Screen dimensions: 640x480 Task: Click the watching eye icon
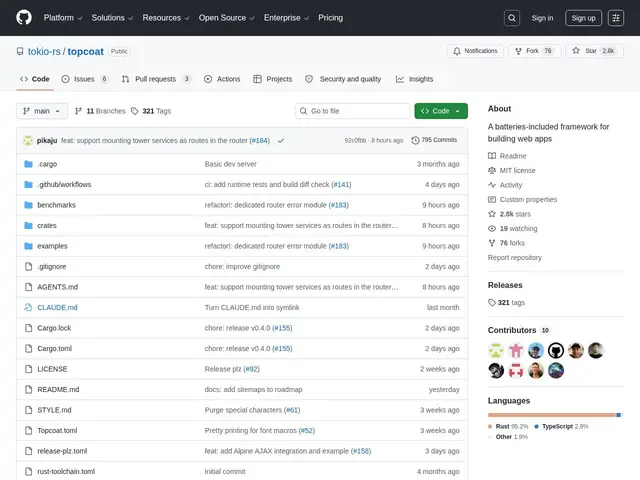coord(492,229)
